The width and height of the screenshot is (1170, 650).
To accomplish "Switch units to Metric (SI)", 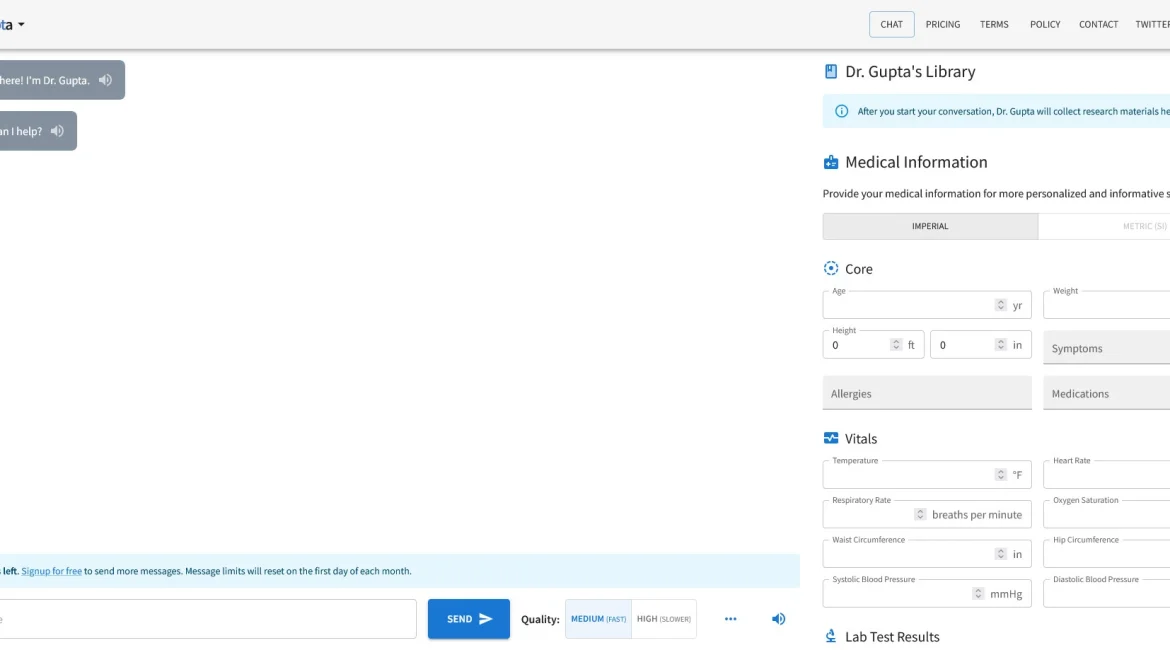I will [1104, 226].
